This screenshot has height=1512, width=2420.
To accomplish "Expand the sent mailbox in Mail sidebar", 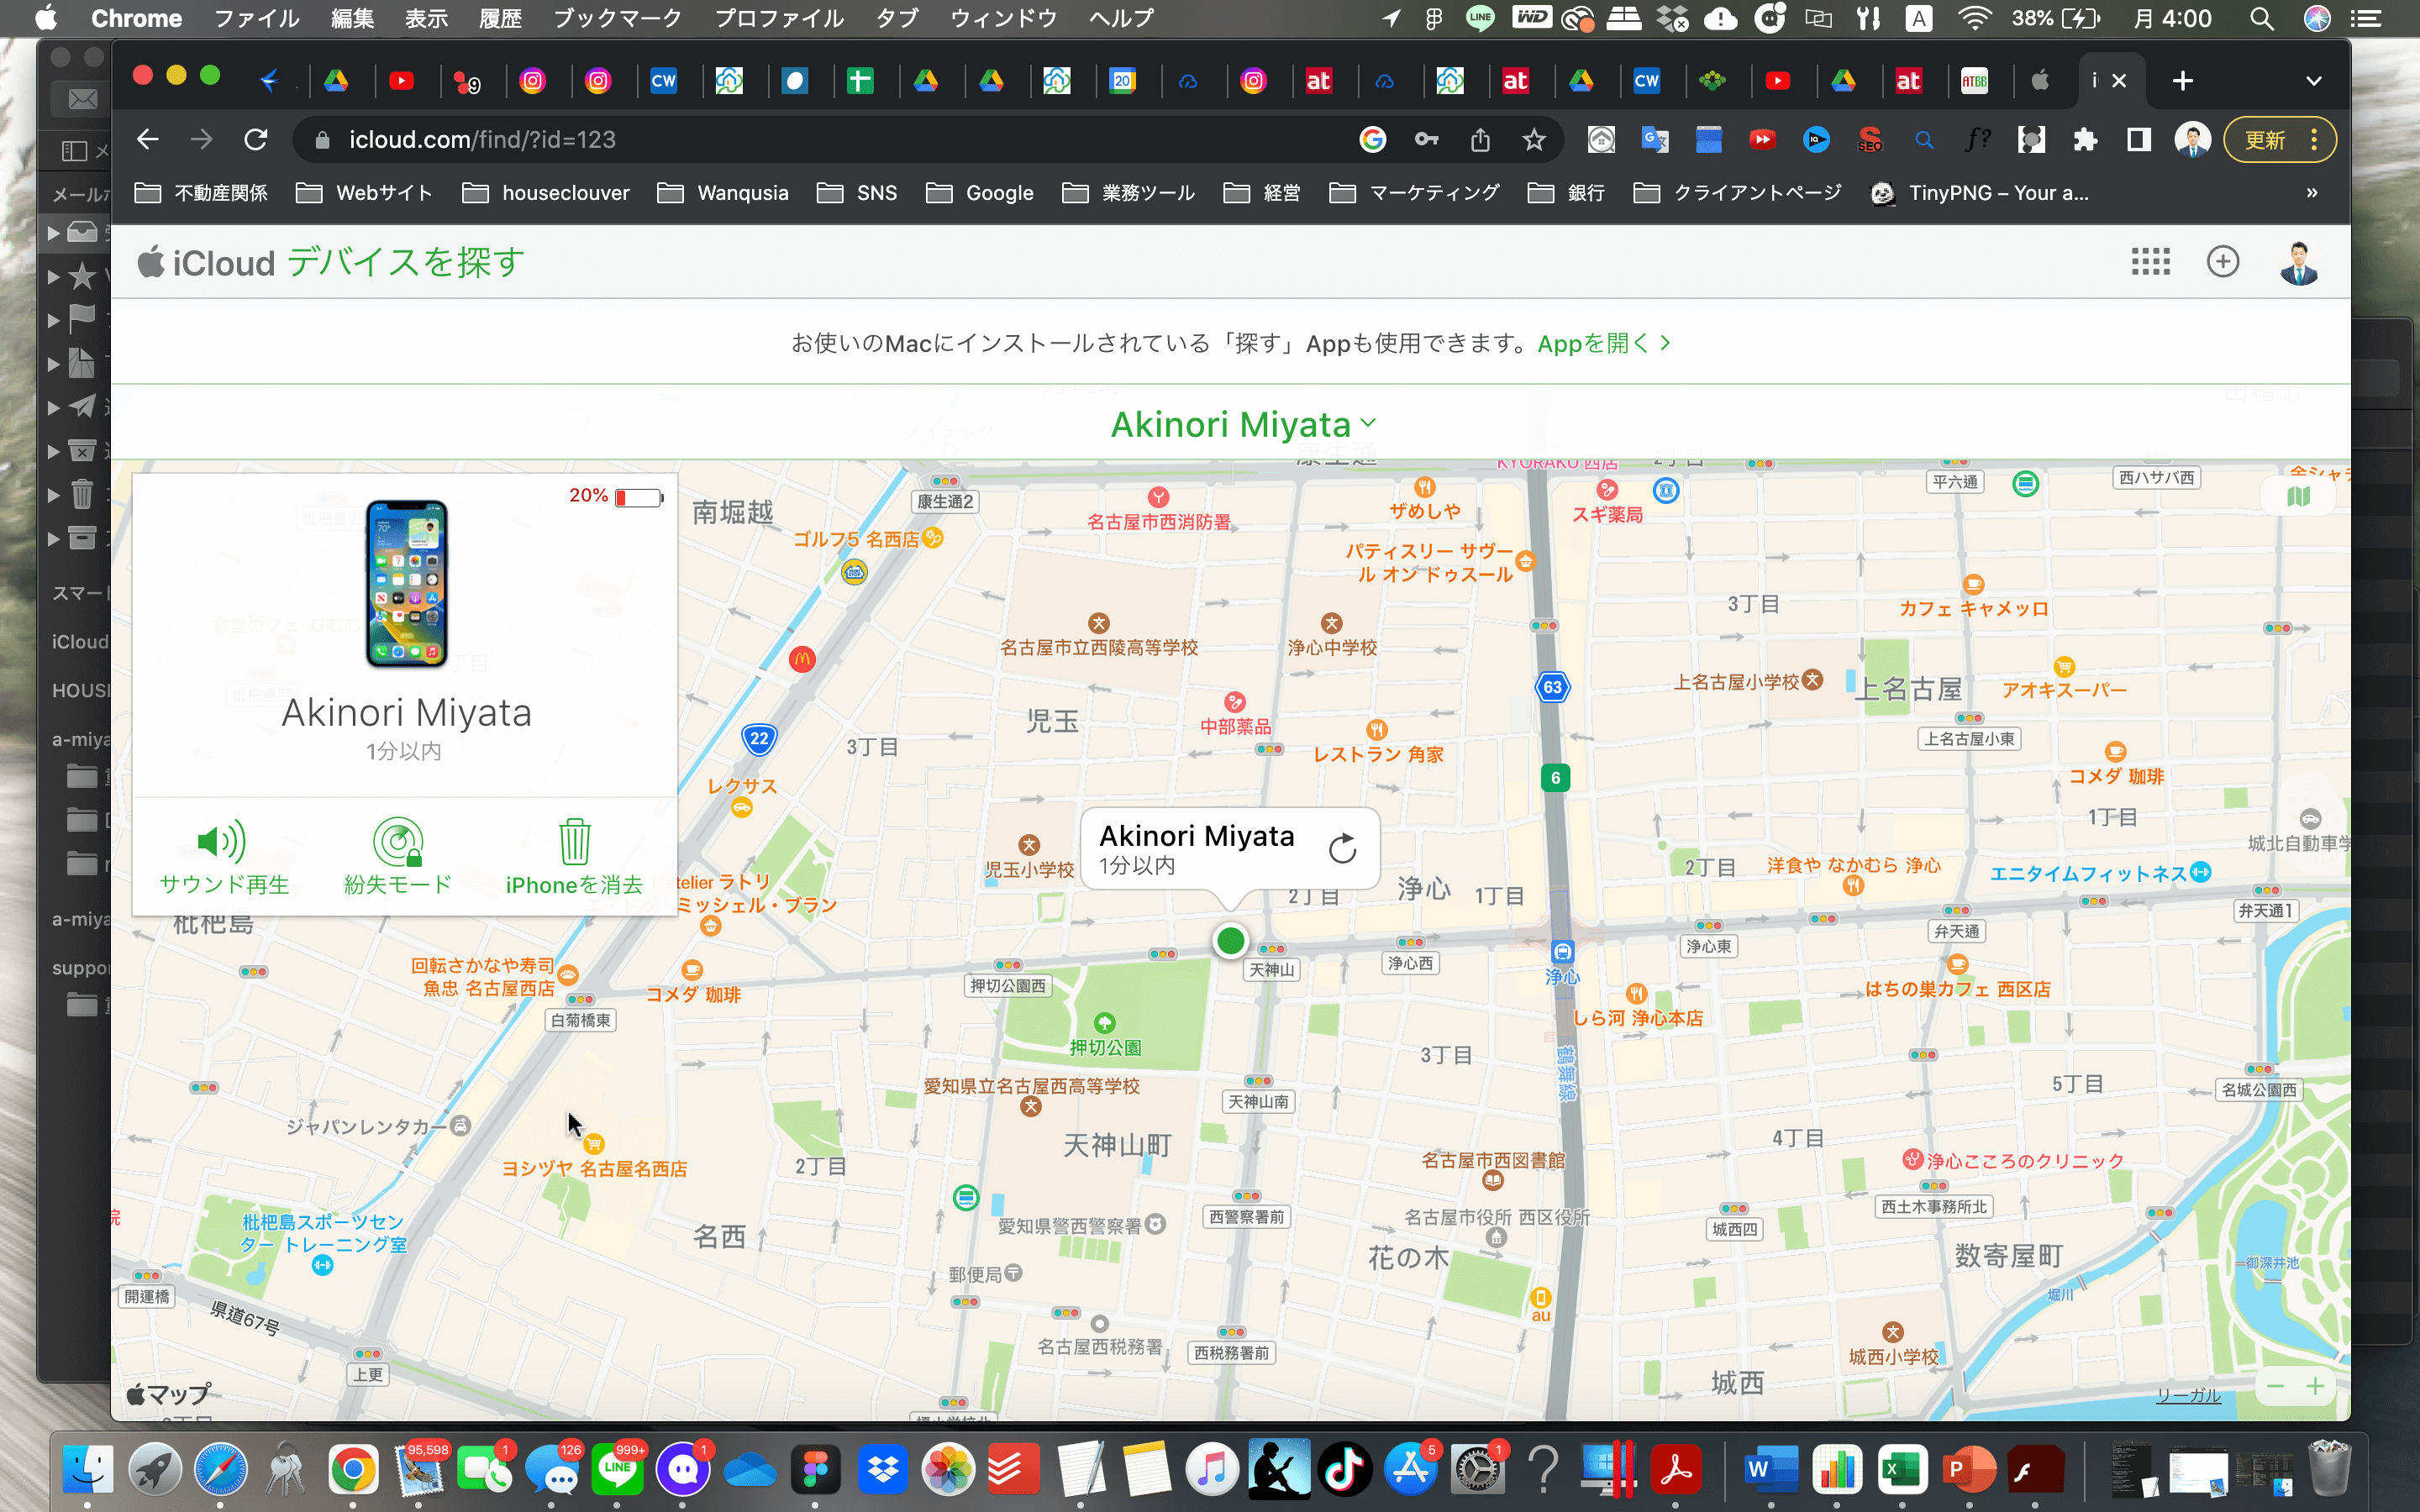I will pyautogui.click(x=53, y=408).
